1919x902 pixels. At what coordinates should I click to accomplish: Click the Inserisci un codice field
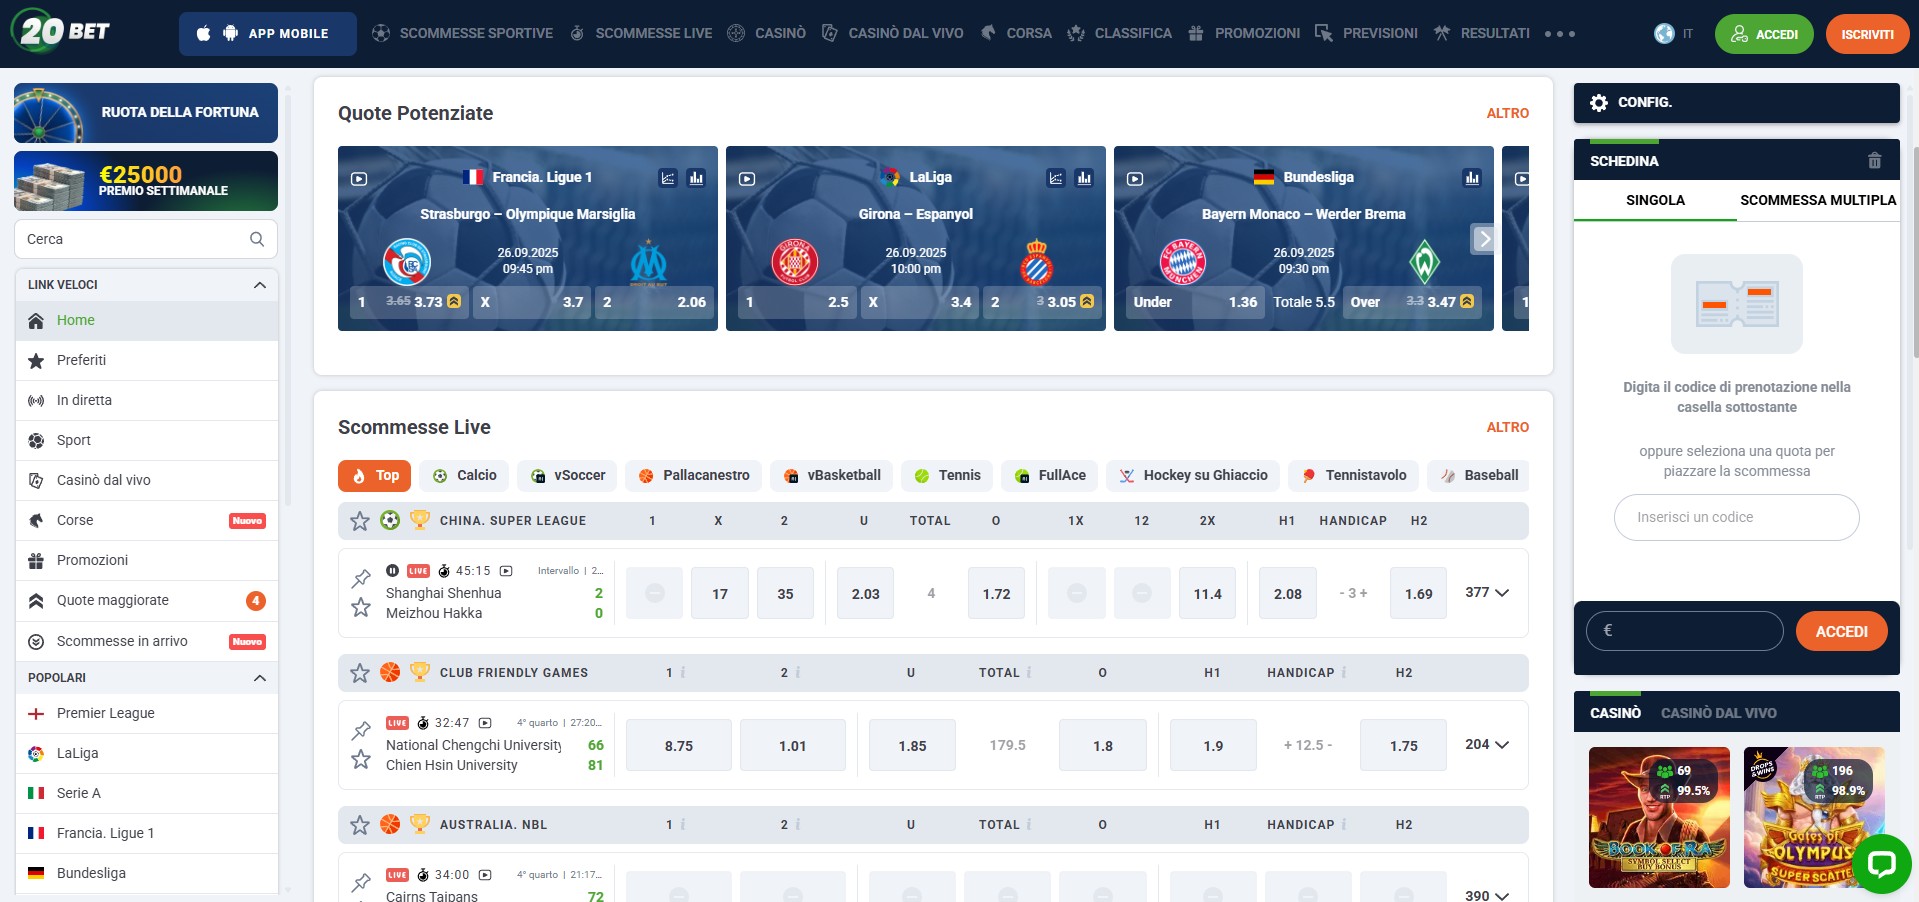click(x=1736, y=518)
